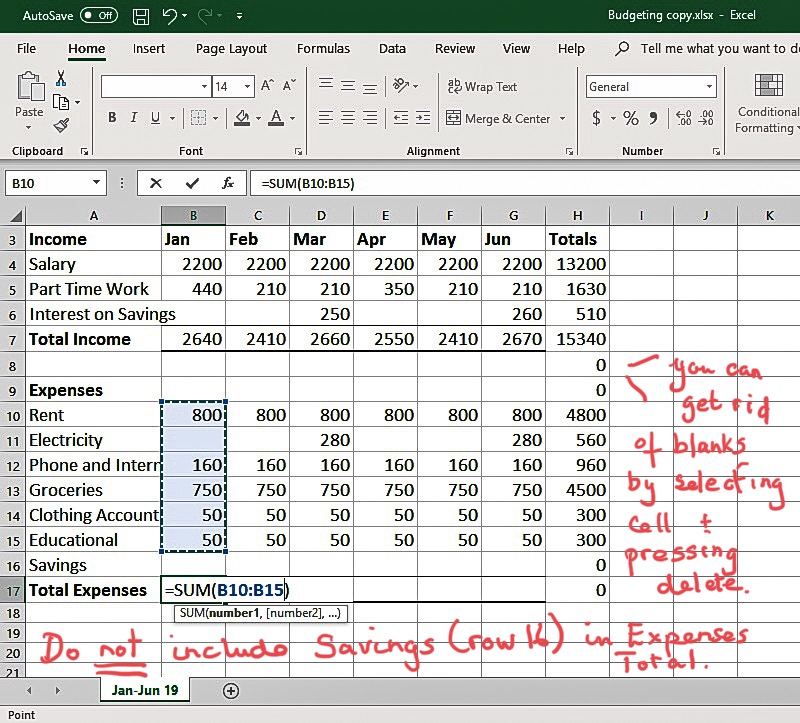The height and width of the screenshot is (723, 800).
Task: Add a new sheet with the plus button
Action: pos(230,690)
